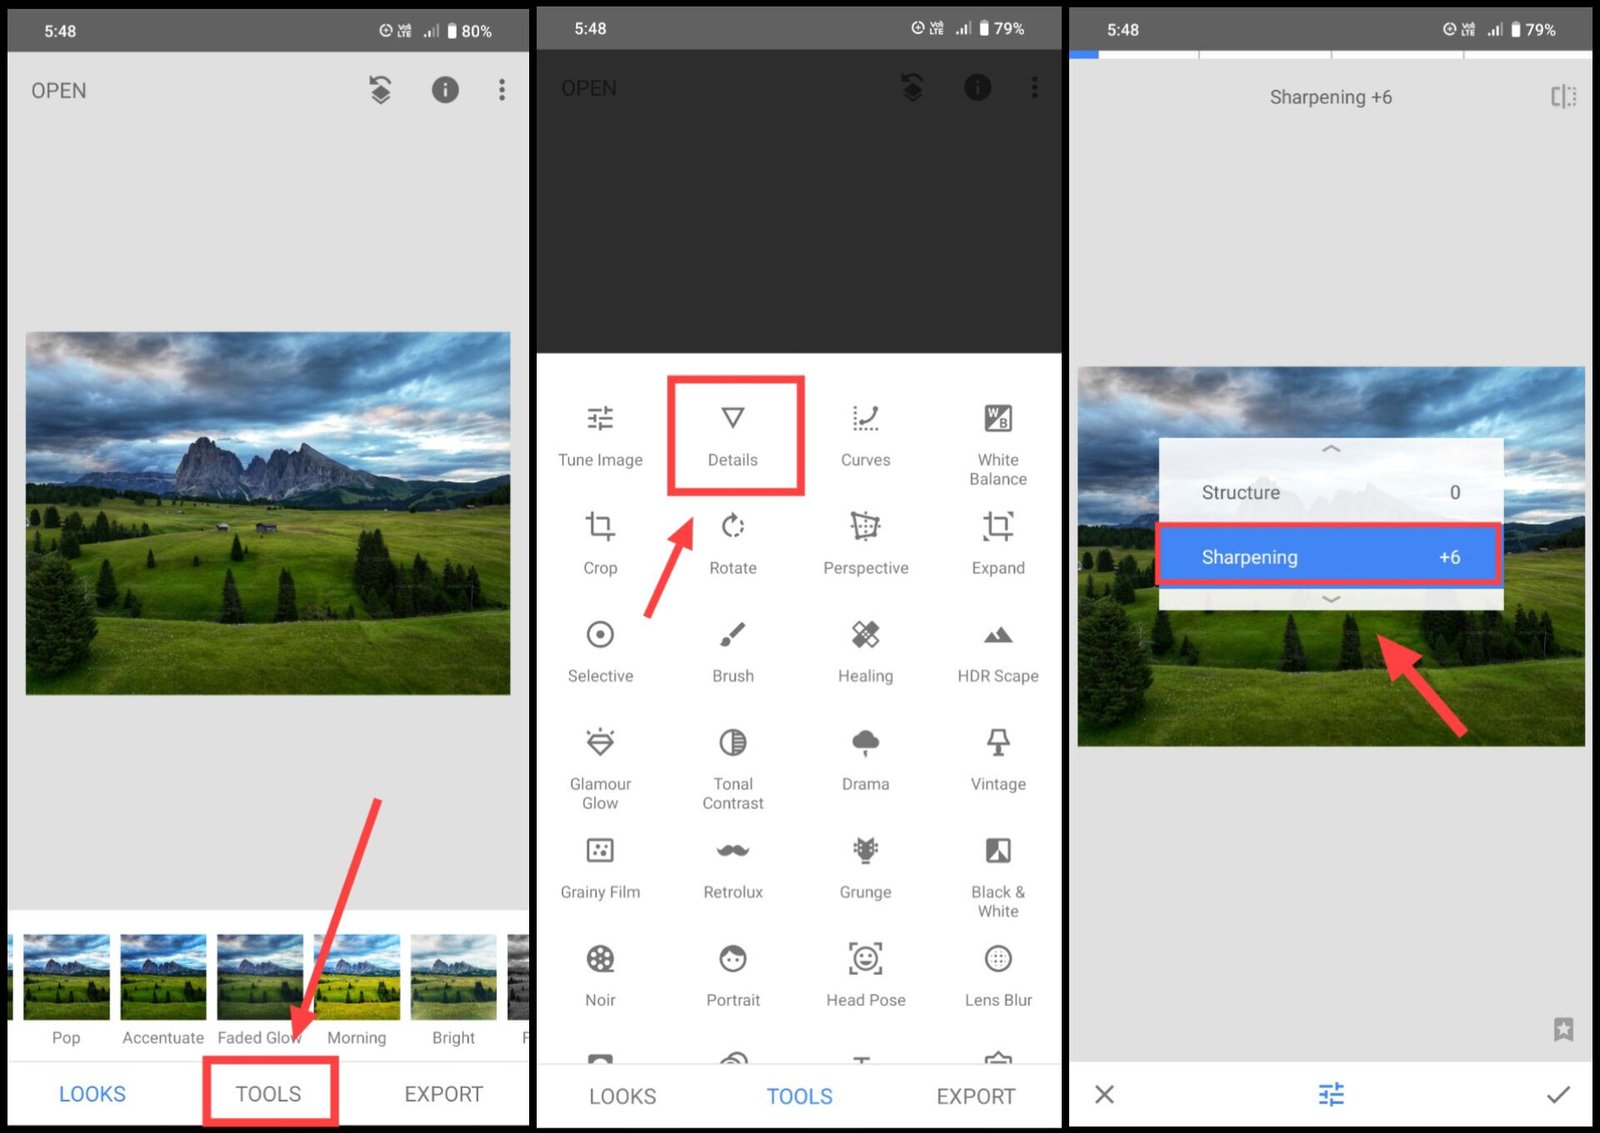
Task: Choose the Brush tool
Action: (x=733, y=651)
